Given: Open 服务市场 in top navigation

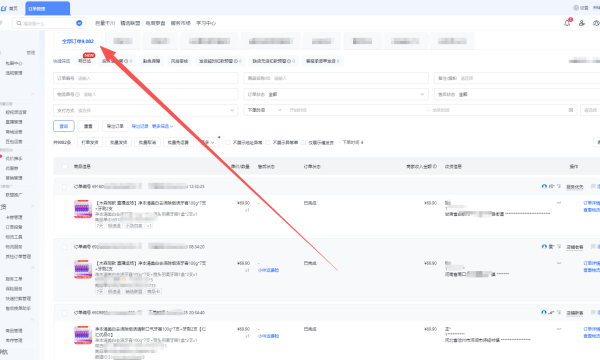Looking at the screenshot, I should pos(181,23).
